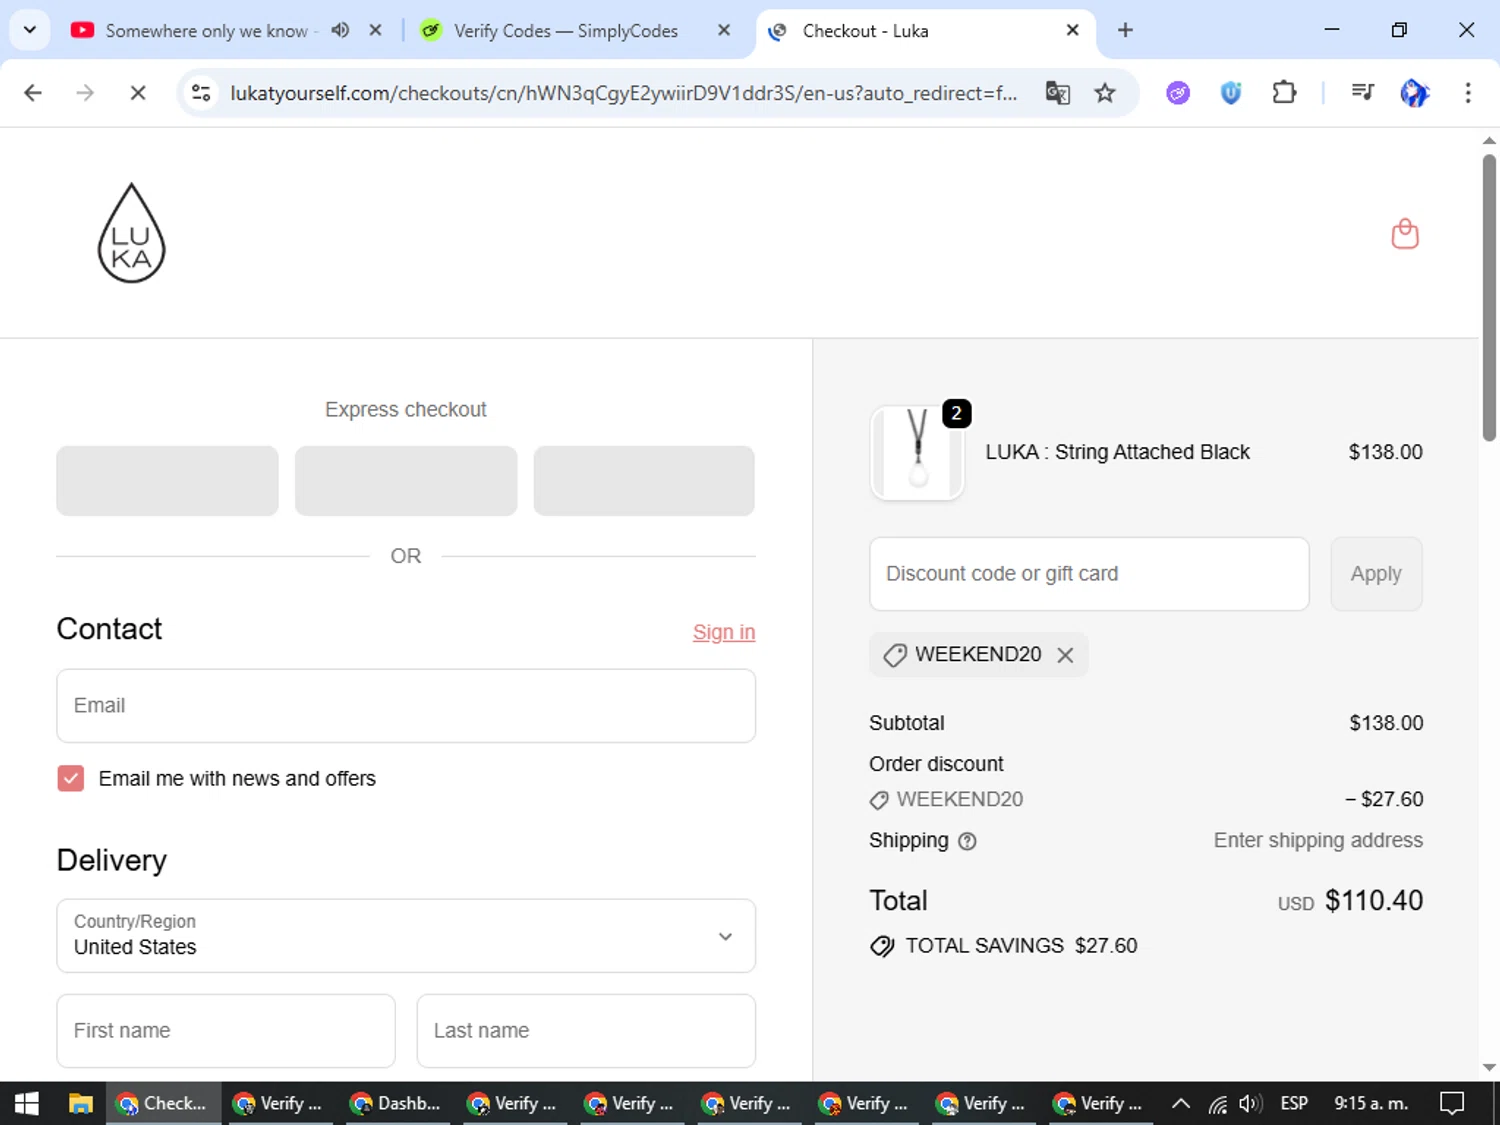Screen dimensions: 1500x1125
Task: Focus the First name field
Action: click(x=226, y=1031)
